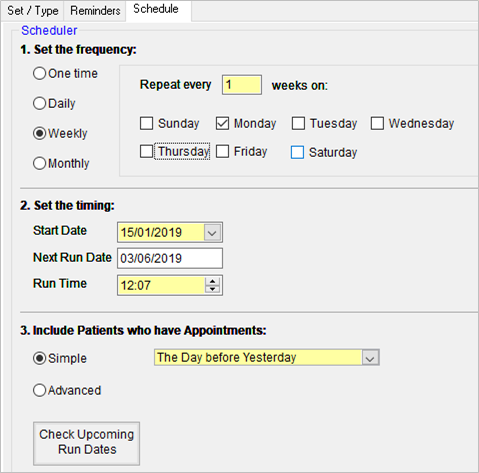The image size is (479, 473).
Task: Decrease Run Time with the down arrow
Action: (212, 289)
